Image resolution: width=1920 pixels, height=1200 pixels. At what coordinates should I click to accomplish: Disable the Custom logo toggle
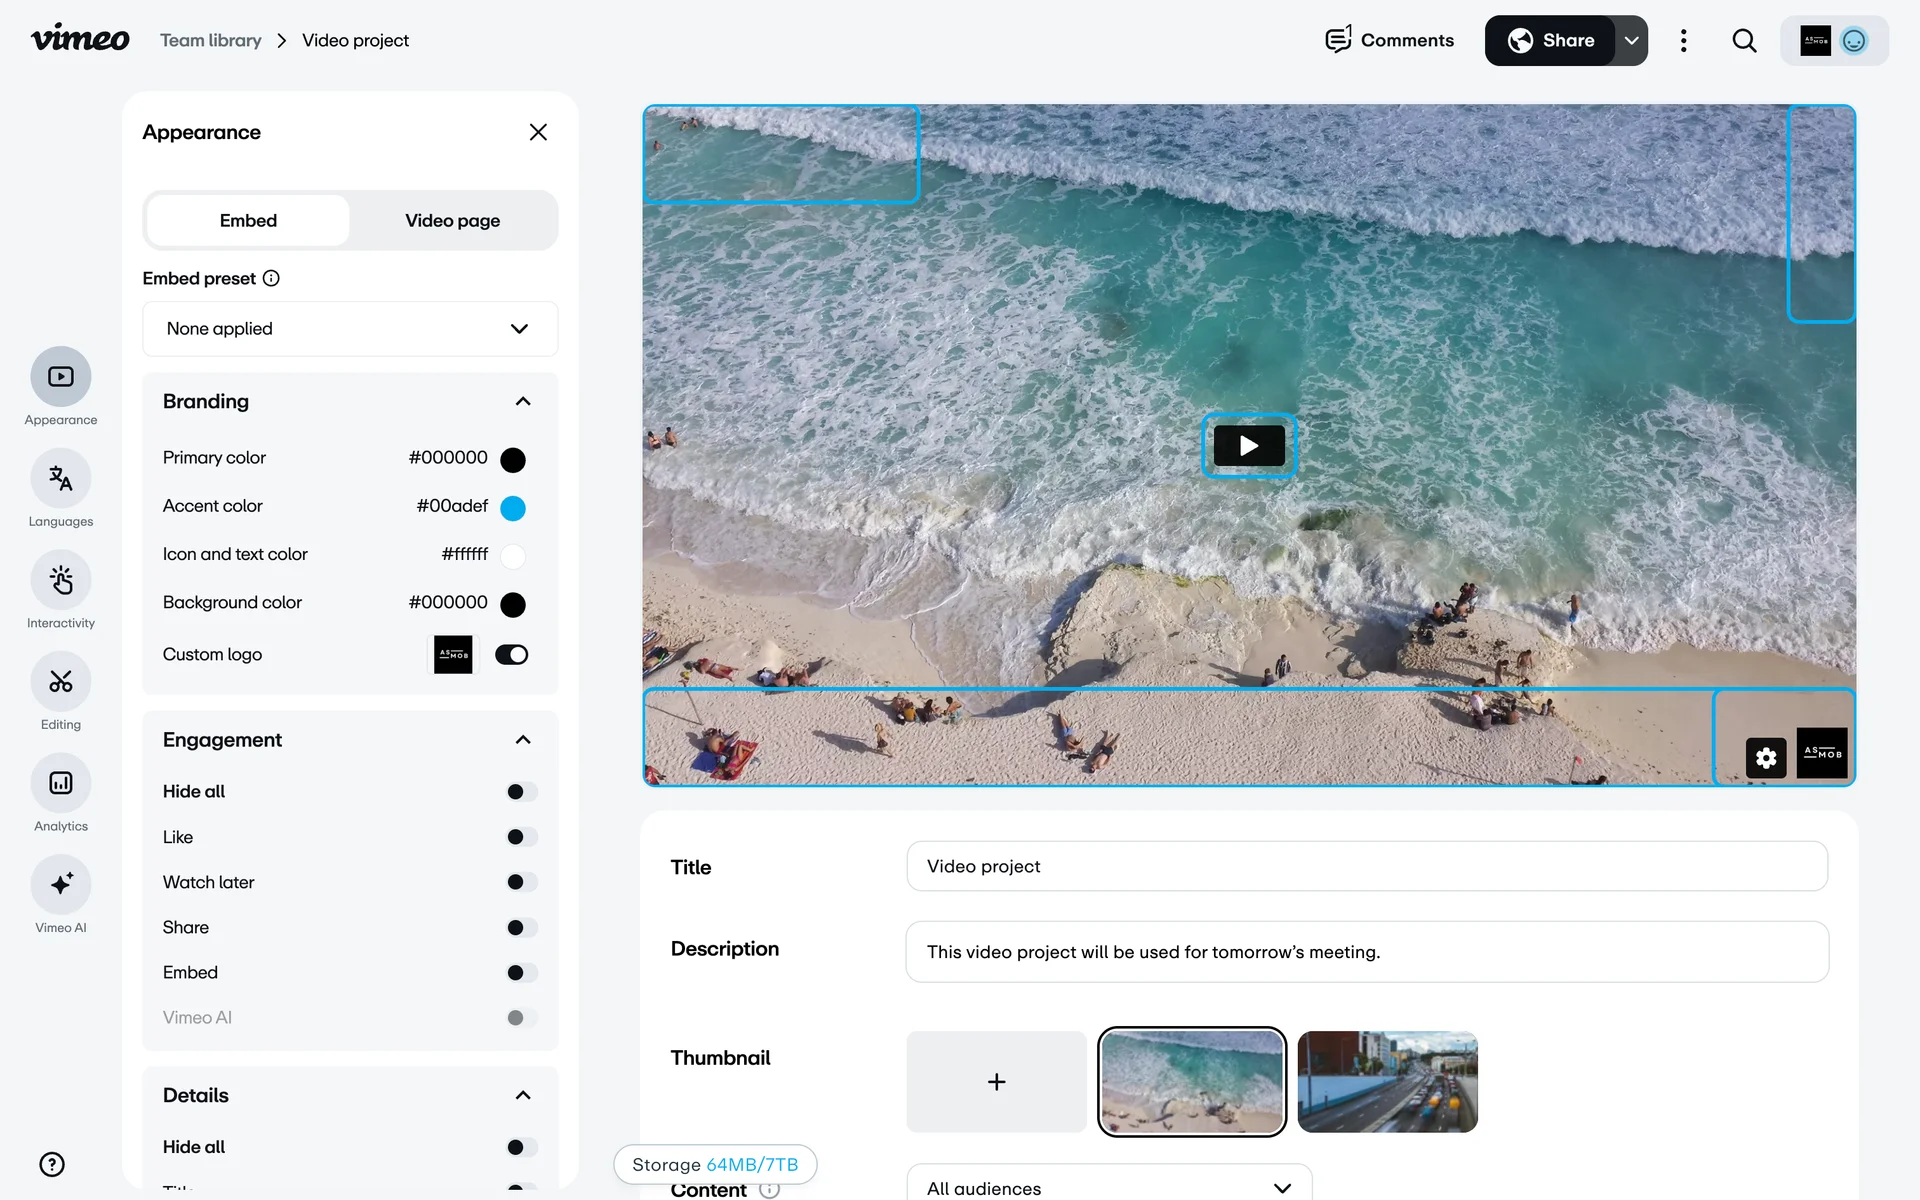512,655
